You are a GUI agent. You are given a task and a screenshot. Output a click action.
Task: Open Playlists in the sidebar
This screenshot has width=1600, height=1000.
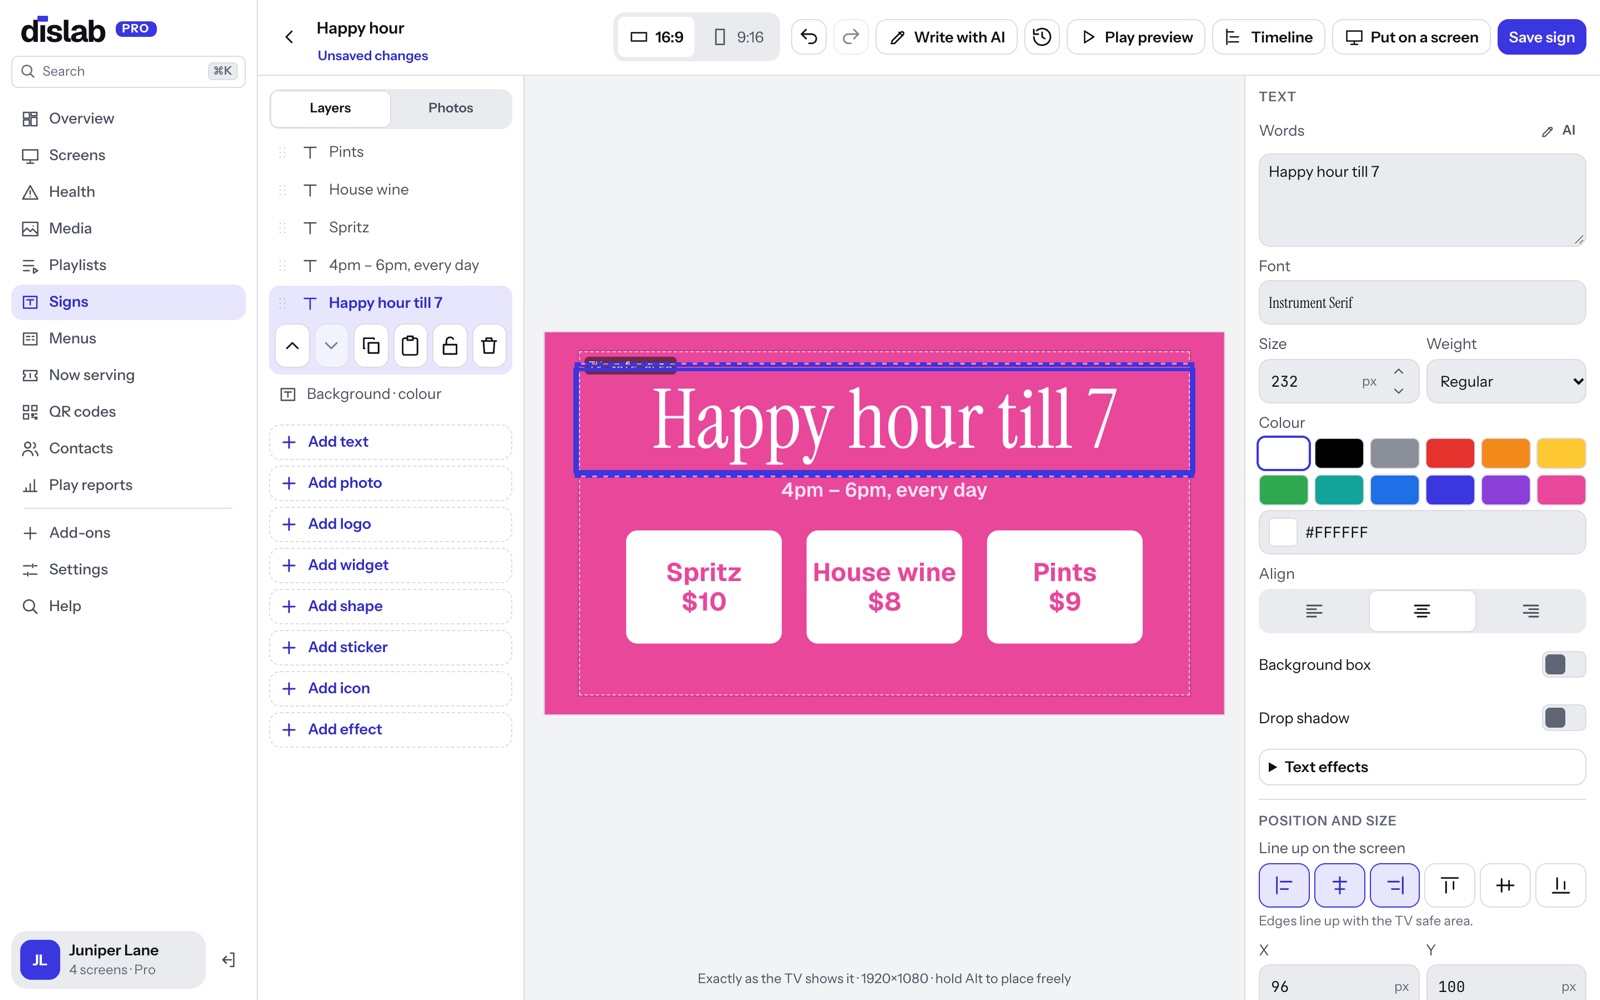[x=128, y=265]
